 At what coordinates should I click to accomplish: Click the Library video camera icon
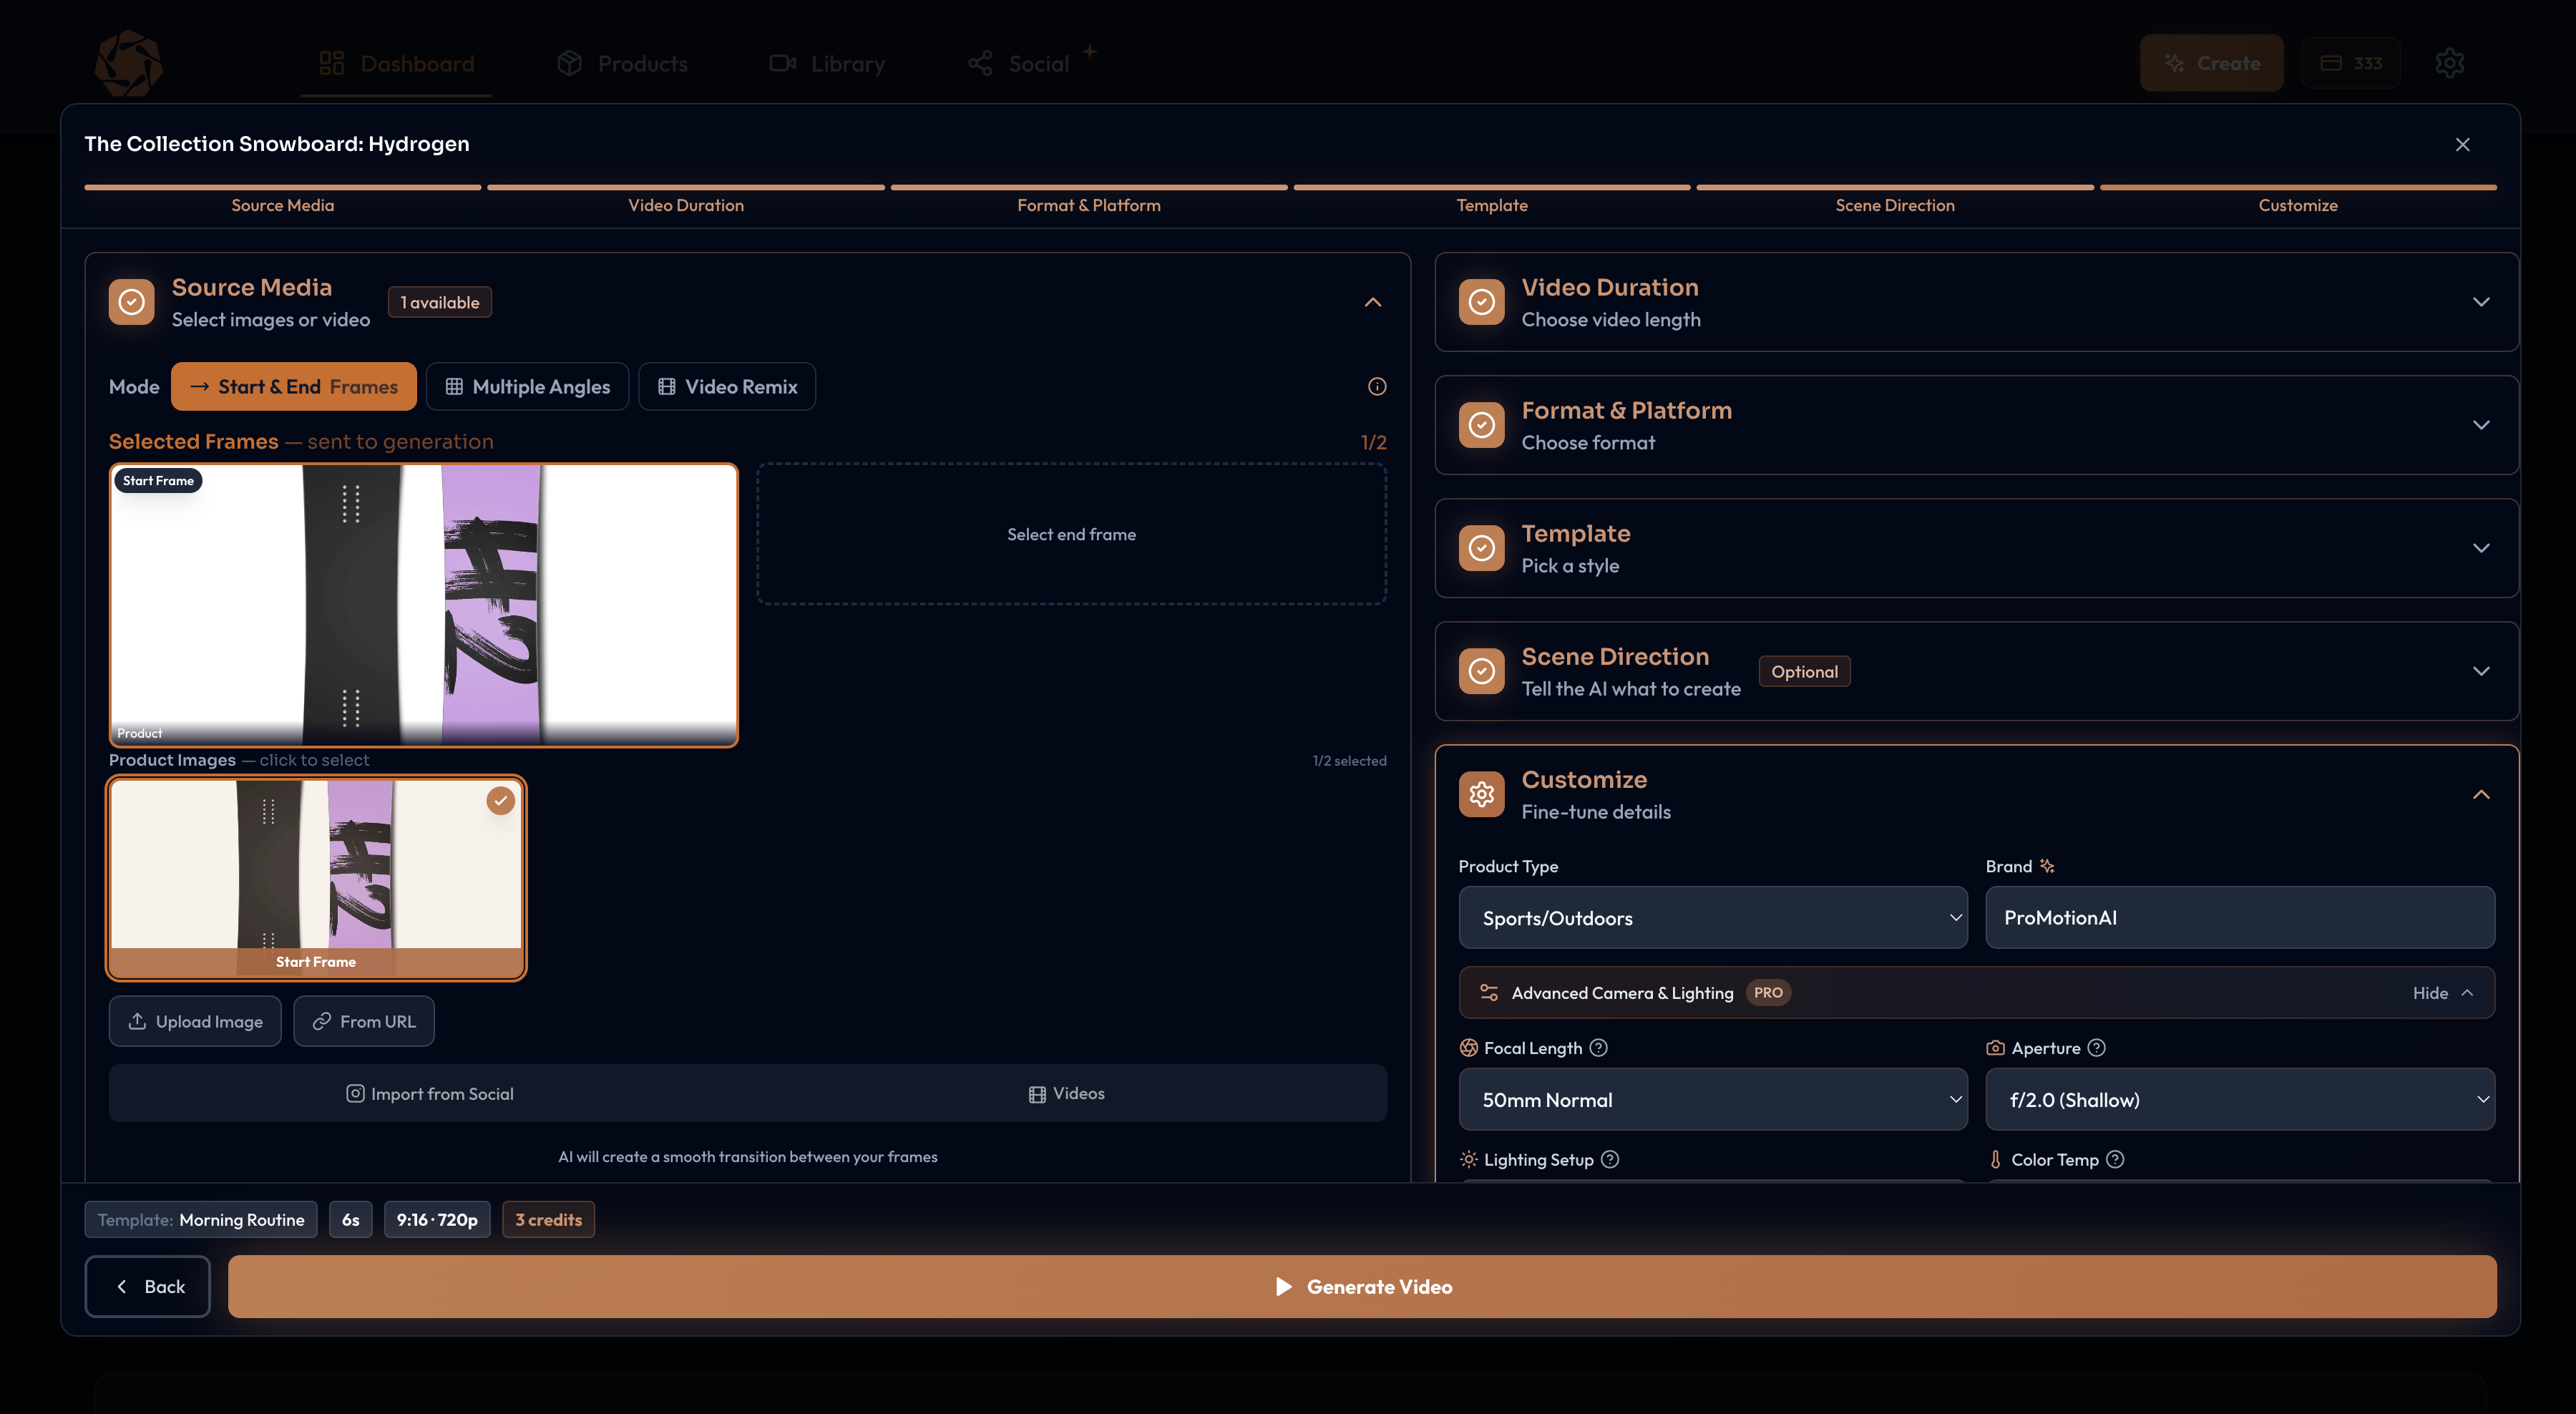click(783, 63)
